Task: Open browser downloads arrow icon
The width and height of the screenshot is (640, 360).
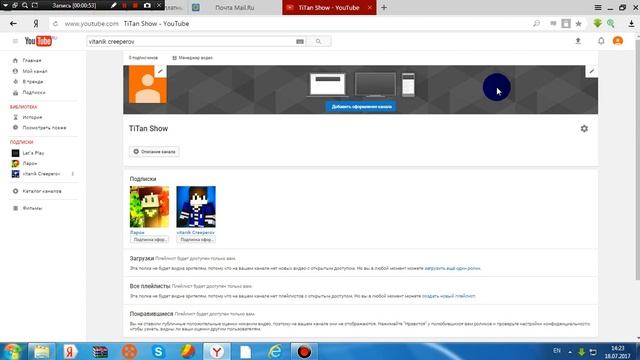Action: pos(631,24)
